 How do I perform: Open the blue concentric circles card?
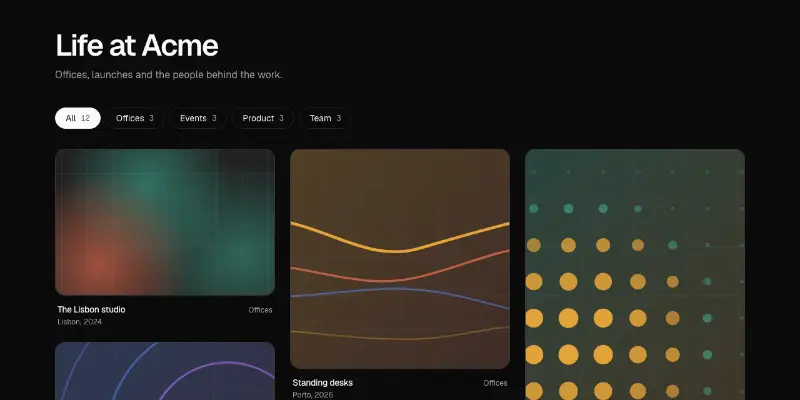[x=165, y=371]
